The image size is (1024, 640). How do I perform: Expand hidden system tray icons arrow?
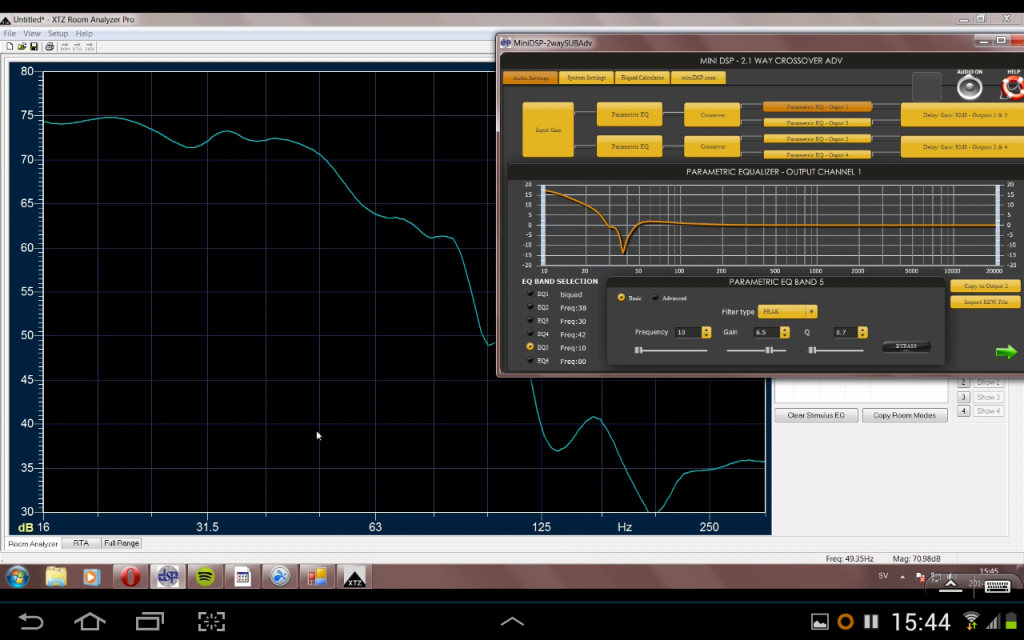click(903, 577)
